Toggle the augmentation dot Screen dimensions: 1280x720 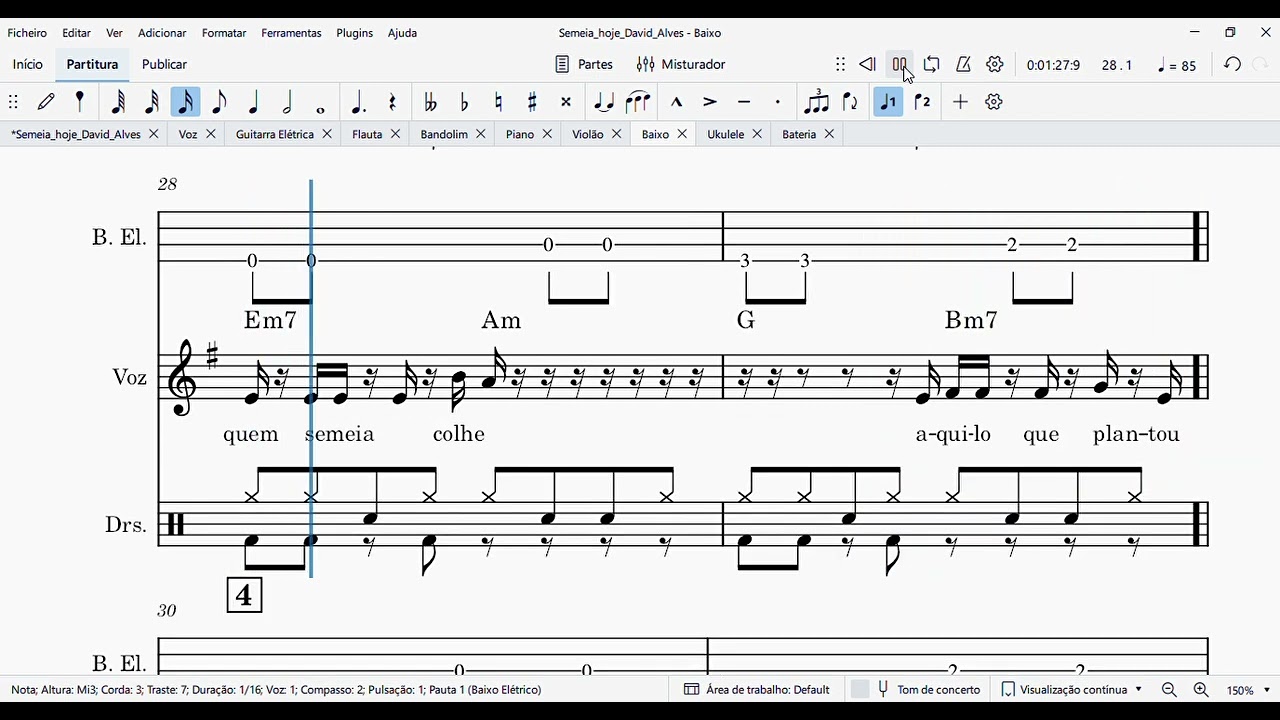coord(358,102)
